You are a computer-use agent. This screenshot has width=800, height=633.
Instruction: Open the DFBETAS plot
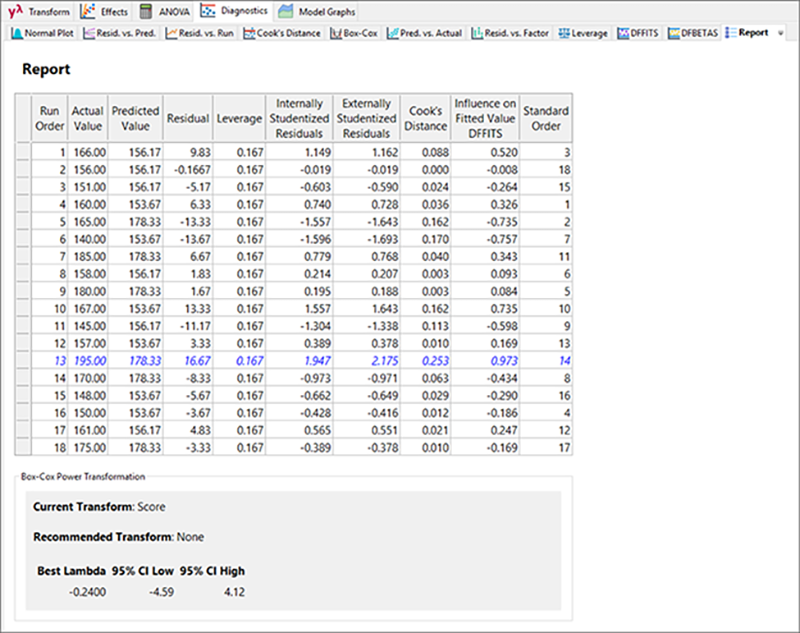(x=693, y=33)
